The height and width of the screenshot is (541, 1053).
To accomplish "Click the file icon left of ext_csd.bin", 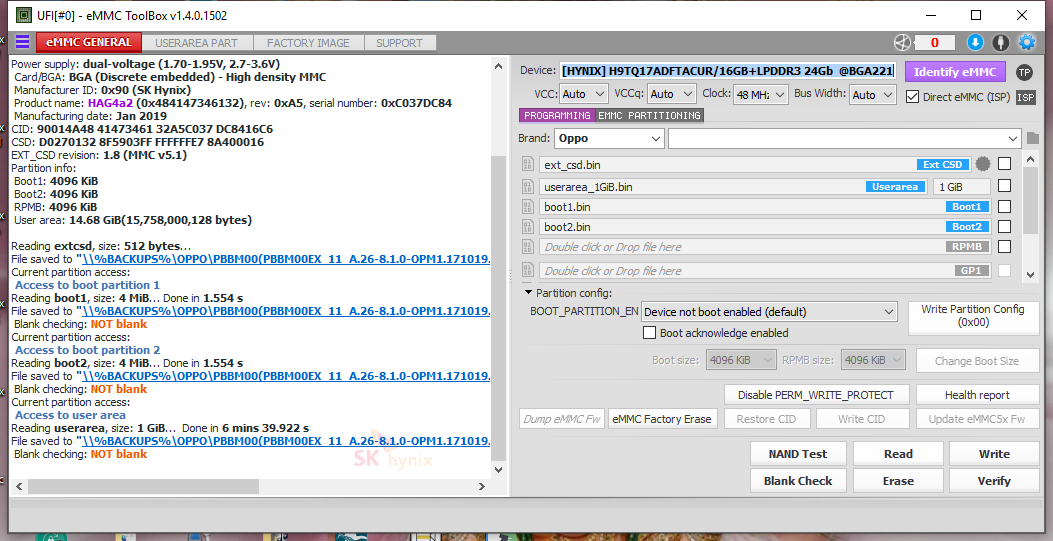I will point(528,164).
